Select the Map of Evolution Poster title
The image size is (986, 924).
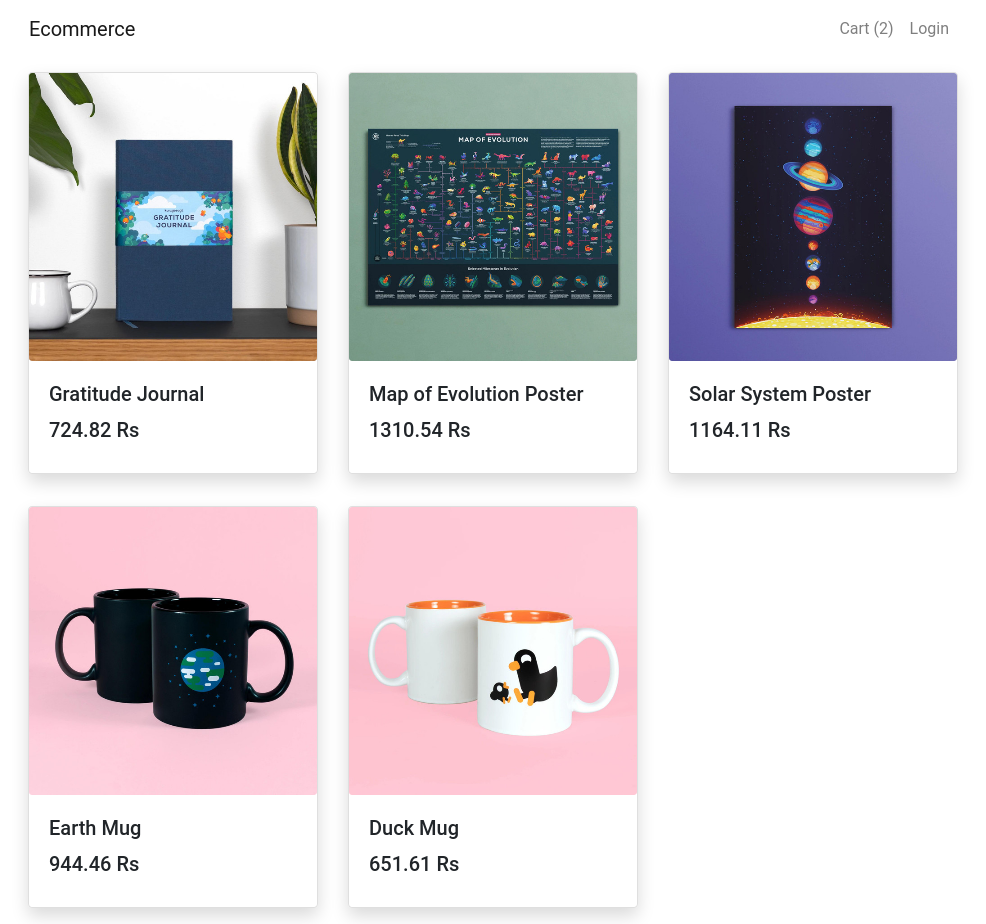(x=476, y=394)
